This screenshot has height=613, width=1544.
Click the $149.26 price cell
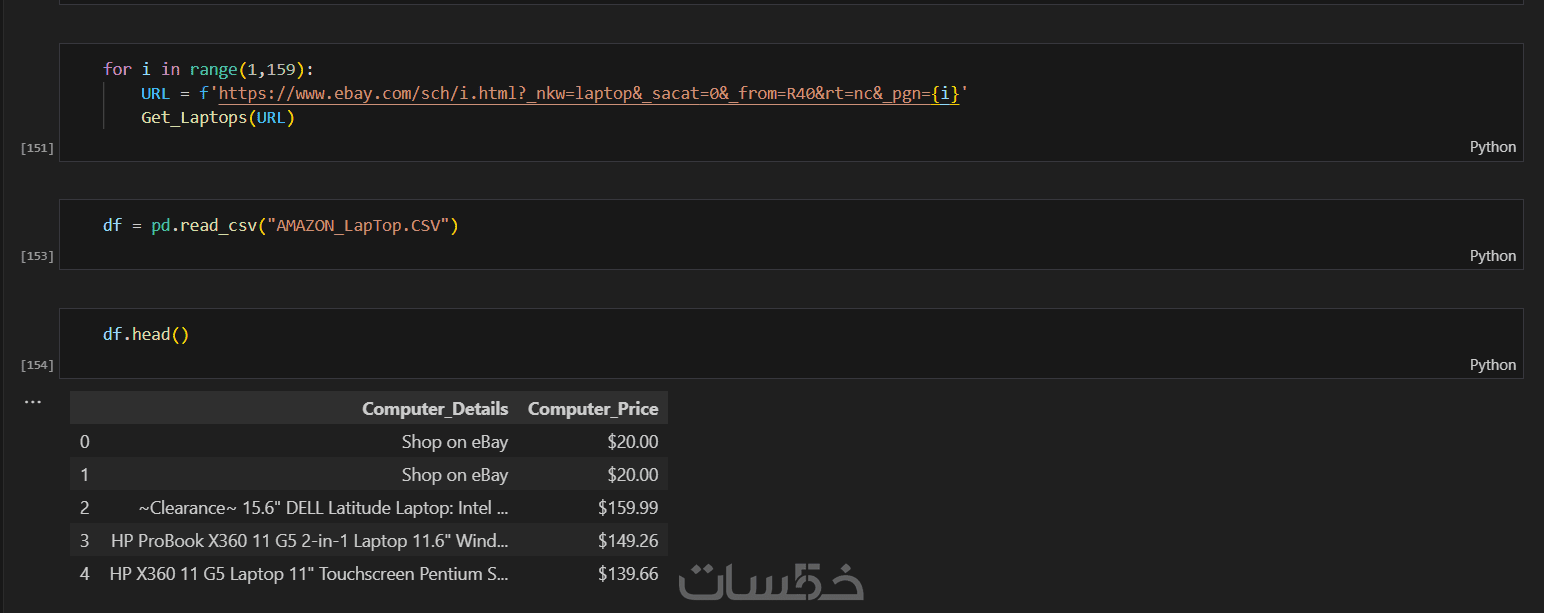click(627, 541)
